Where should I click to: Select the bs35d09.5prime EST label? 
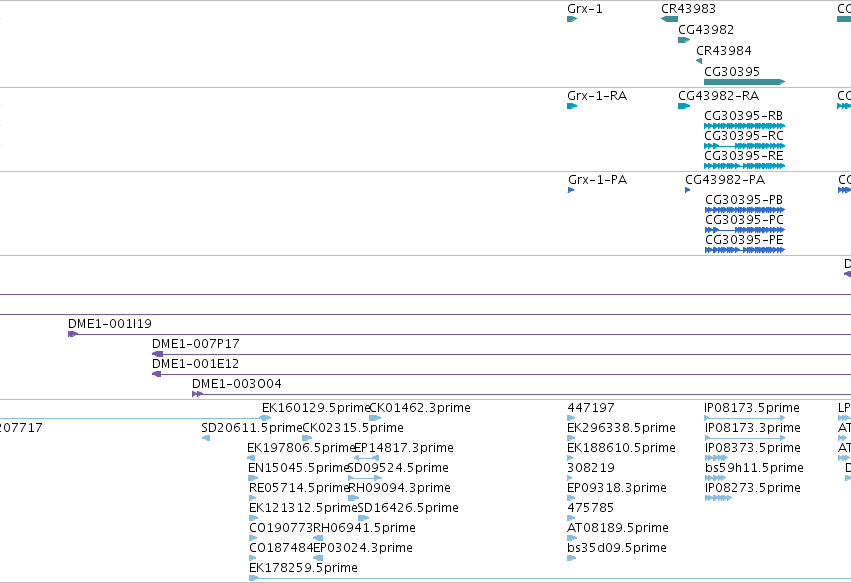[617, 548]
